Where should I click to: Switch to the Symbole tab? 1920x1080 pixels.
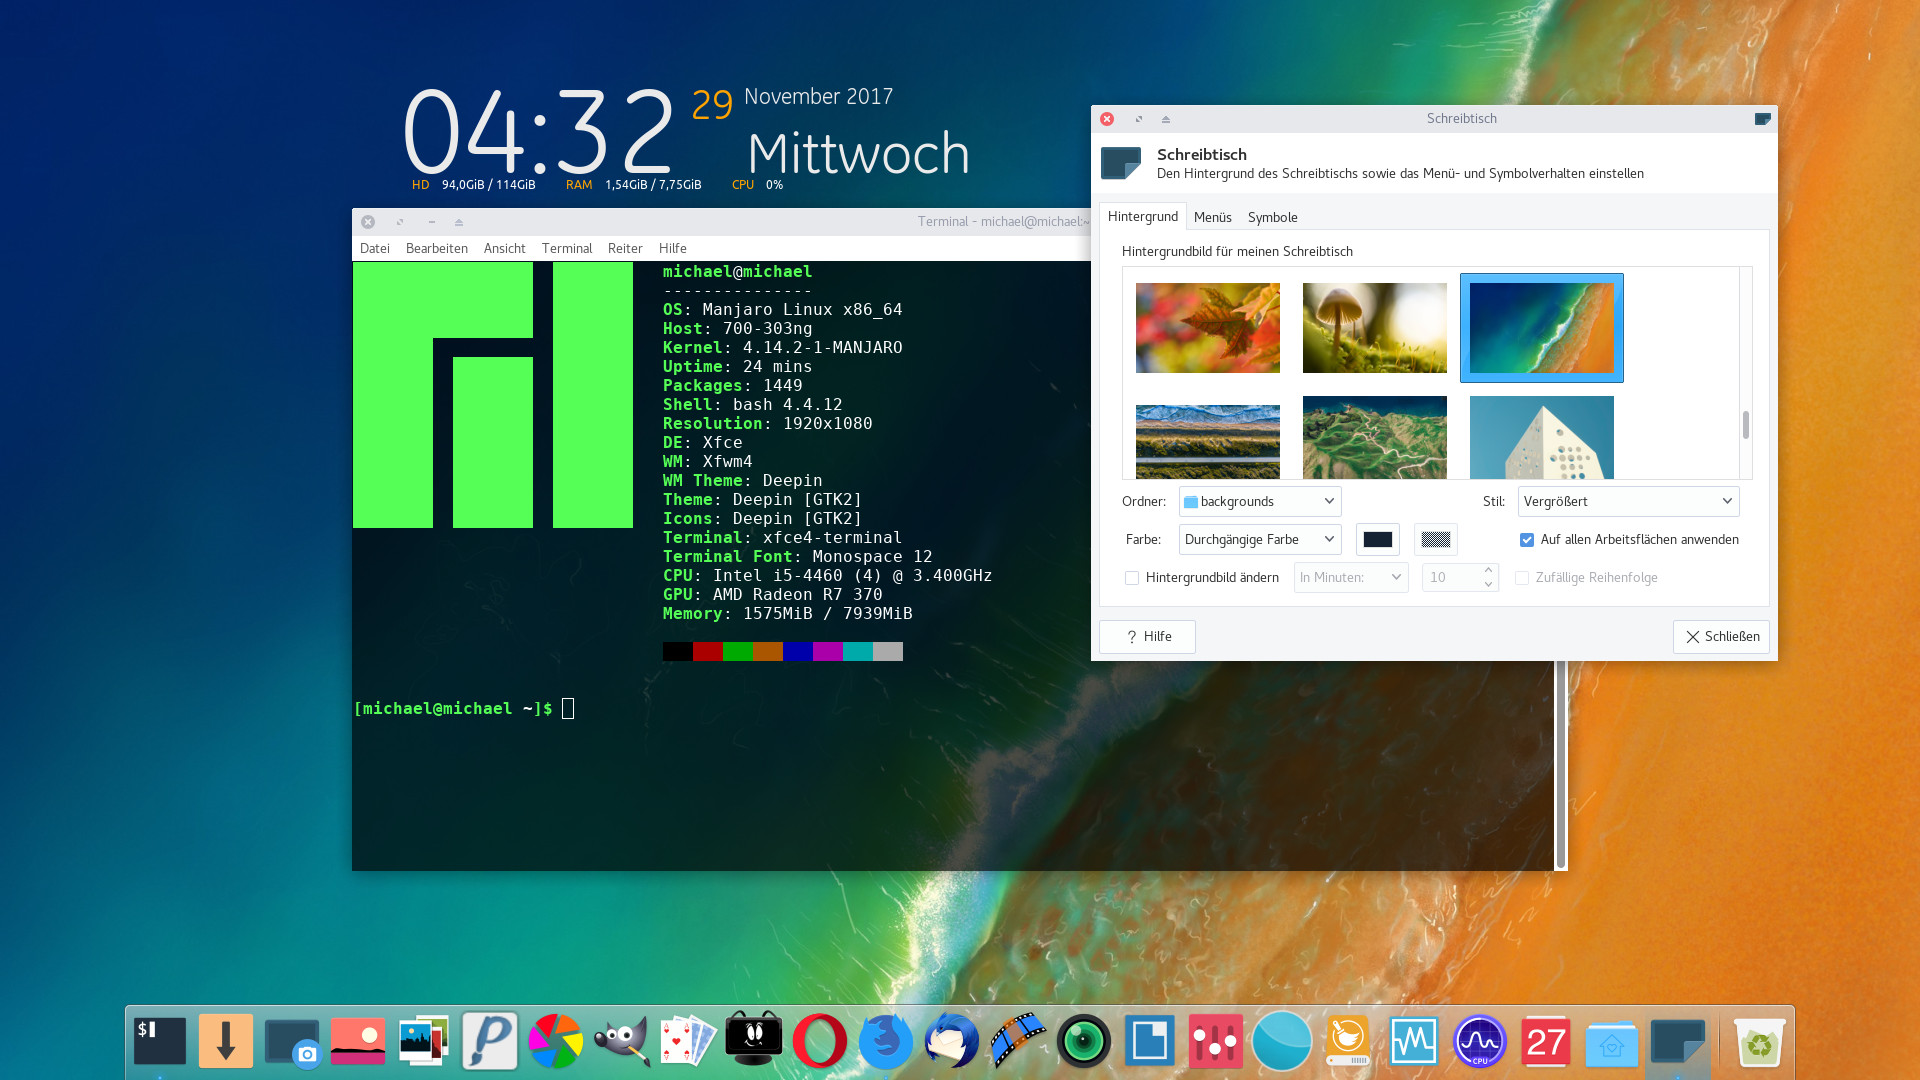coord(1272,217)
